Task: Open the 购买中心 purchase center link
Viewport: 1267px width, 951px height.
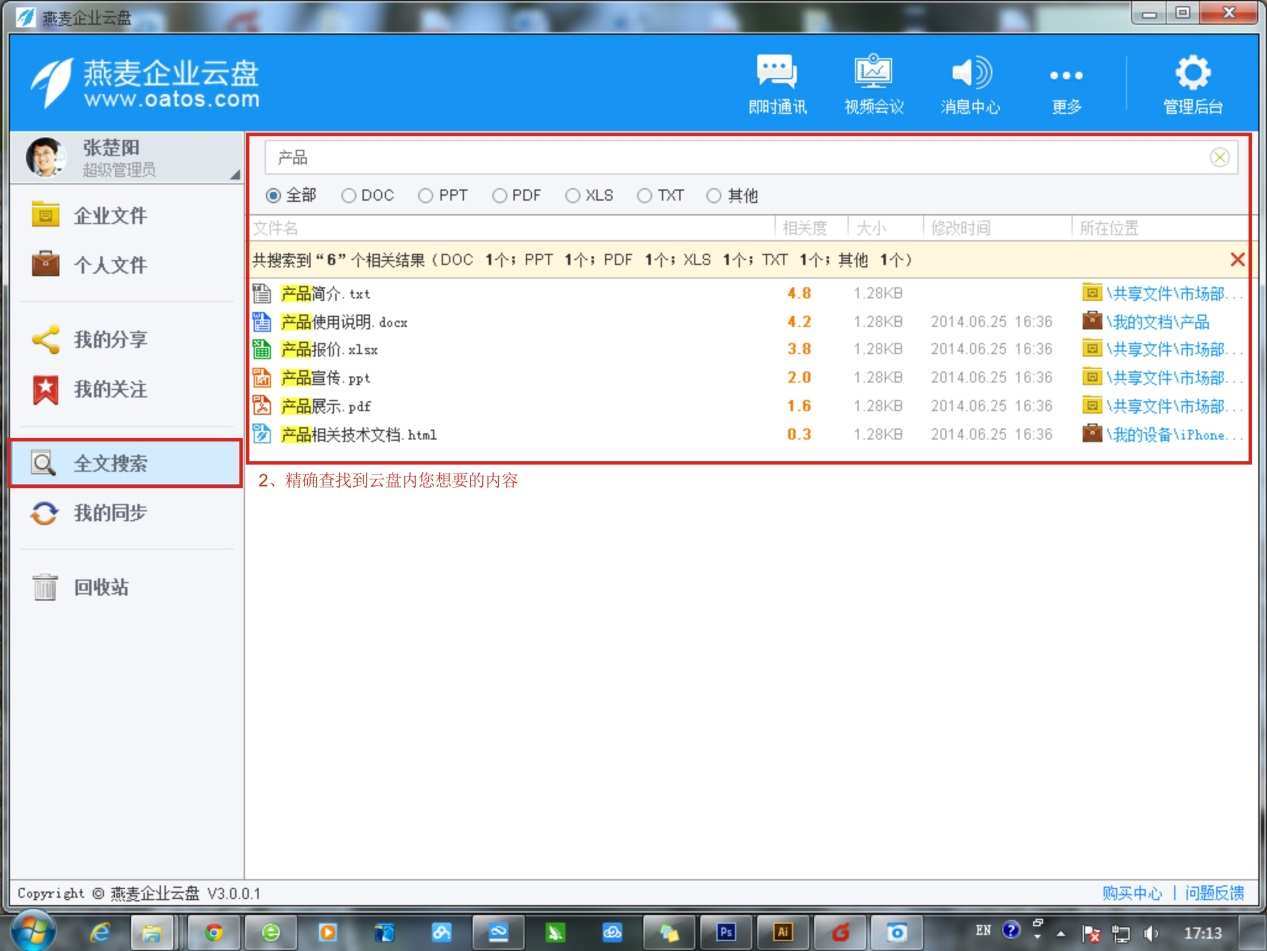Action: [1130, 893]
